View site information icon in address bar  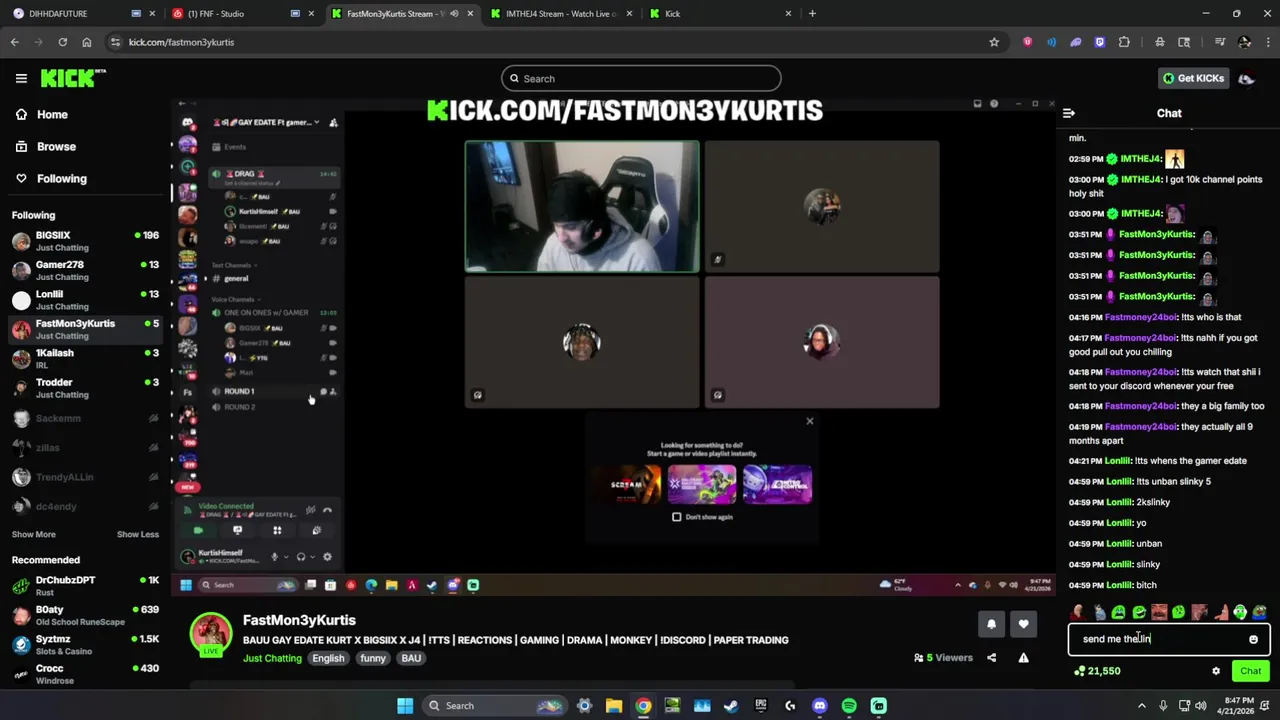coord(115,42)
